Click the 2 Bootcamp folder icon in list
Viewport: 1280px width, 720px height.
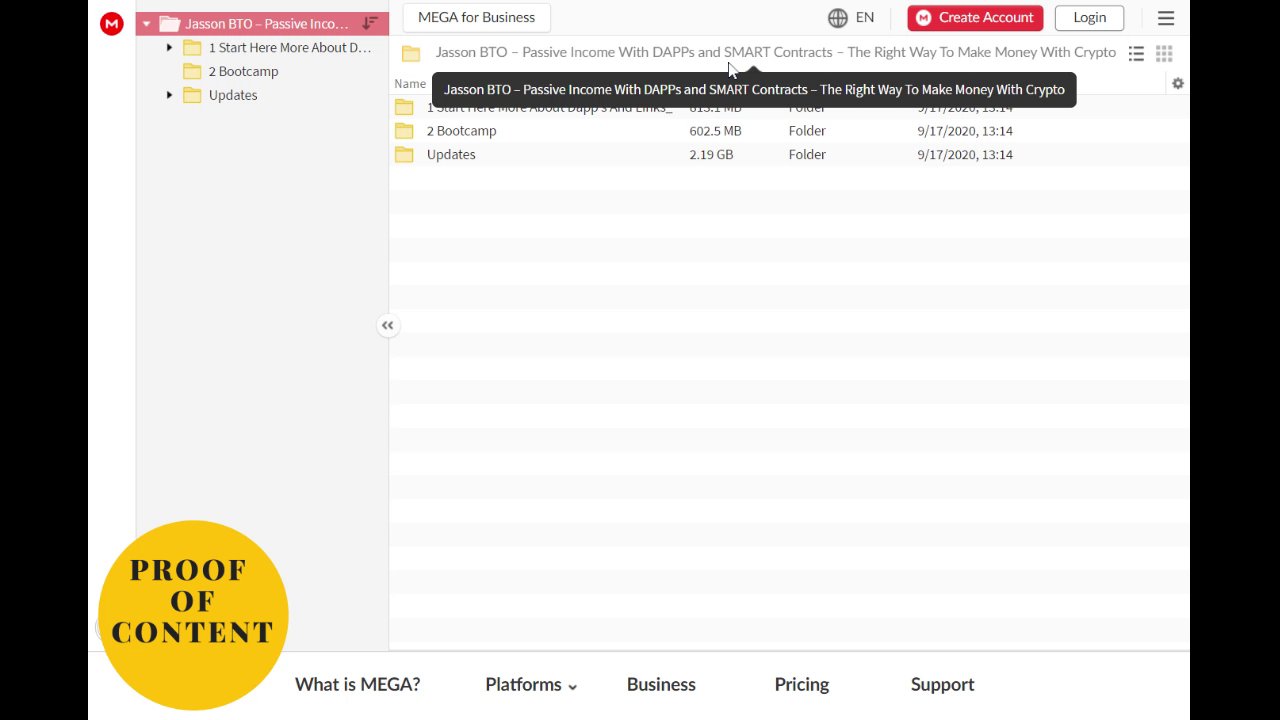tap(404, 131)
